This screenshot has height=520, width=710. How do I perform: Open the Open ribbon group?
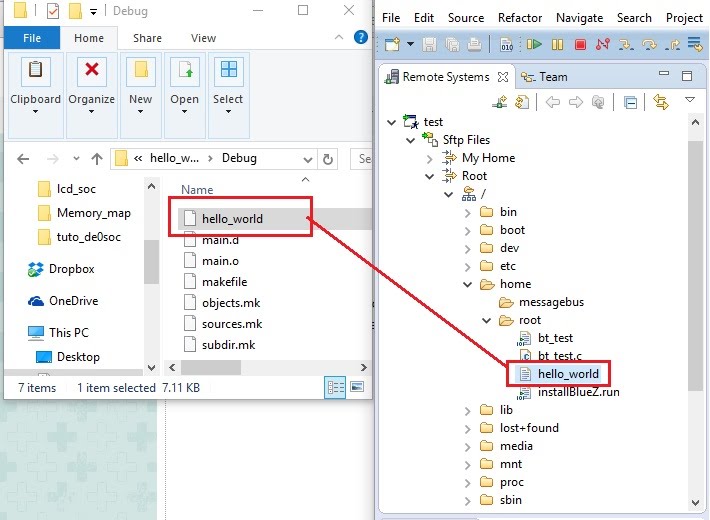[184, 95]
